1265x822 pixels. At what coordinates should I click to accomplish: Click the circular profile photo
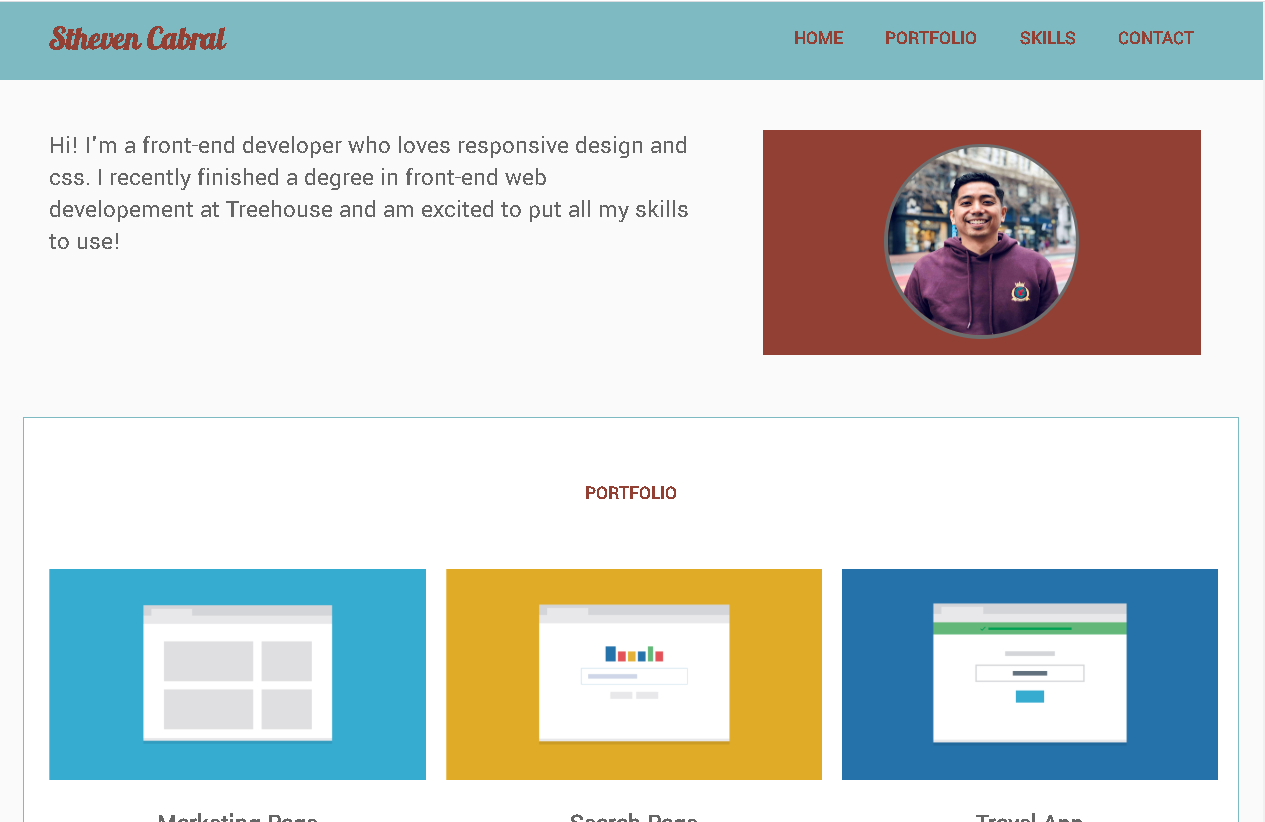coord(981,241)
